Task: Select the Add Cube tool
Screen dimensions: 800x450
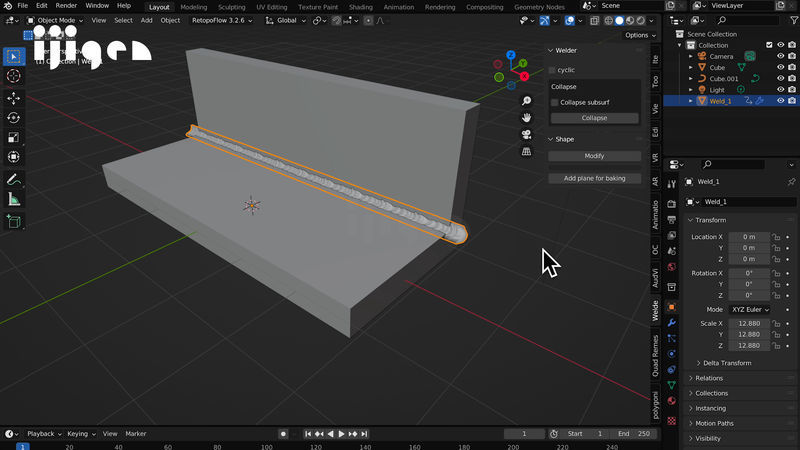Action: 14,221
